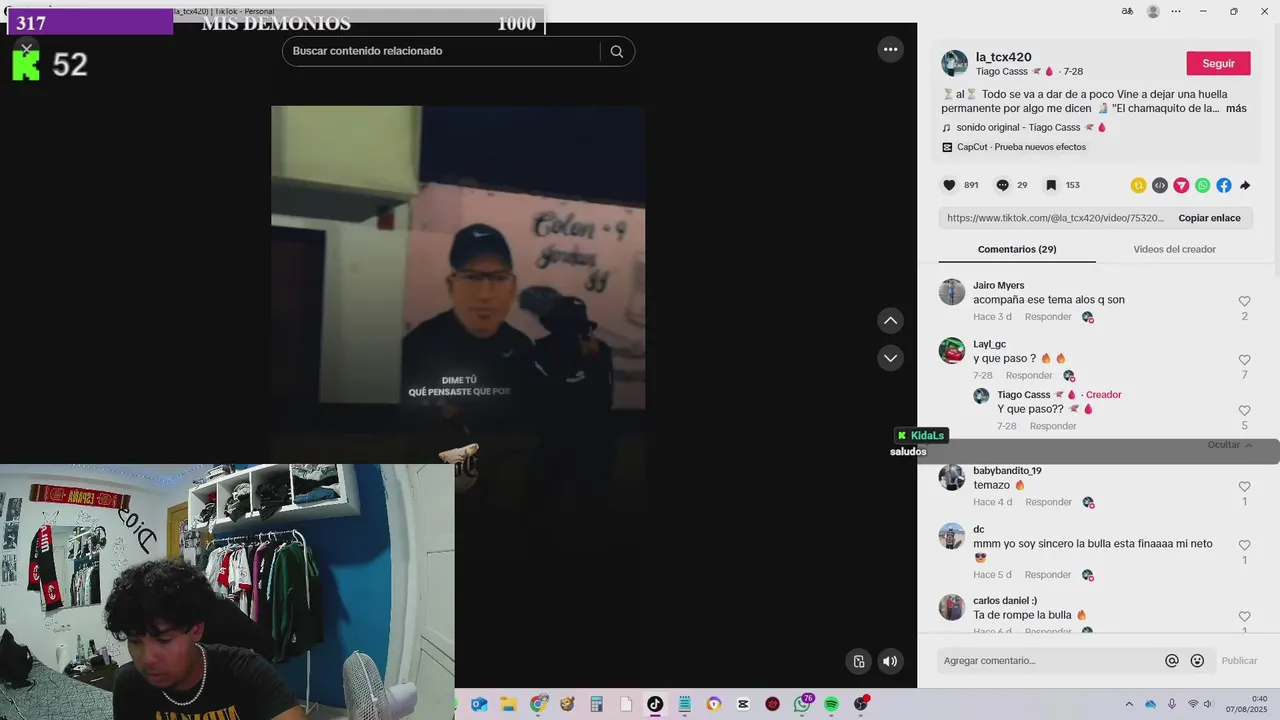Open the three-dot more options menu
The image size is (1280, 720).
point(890,49)
